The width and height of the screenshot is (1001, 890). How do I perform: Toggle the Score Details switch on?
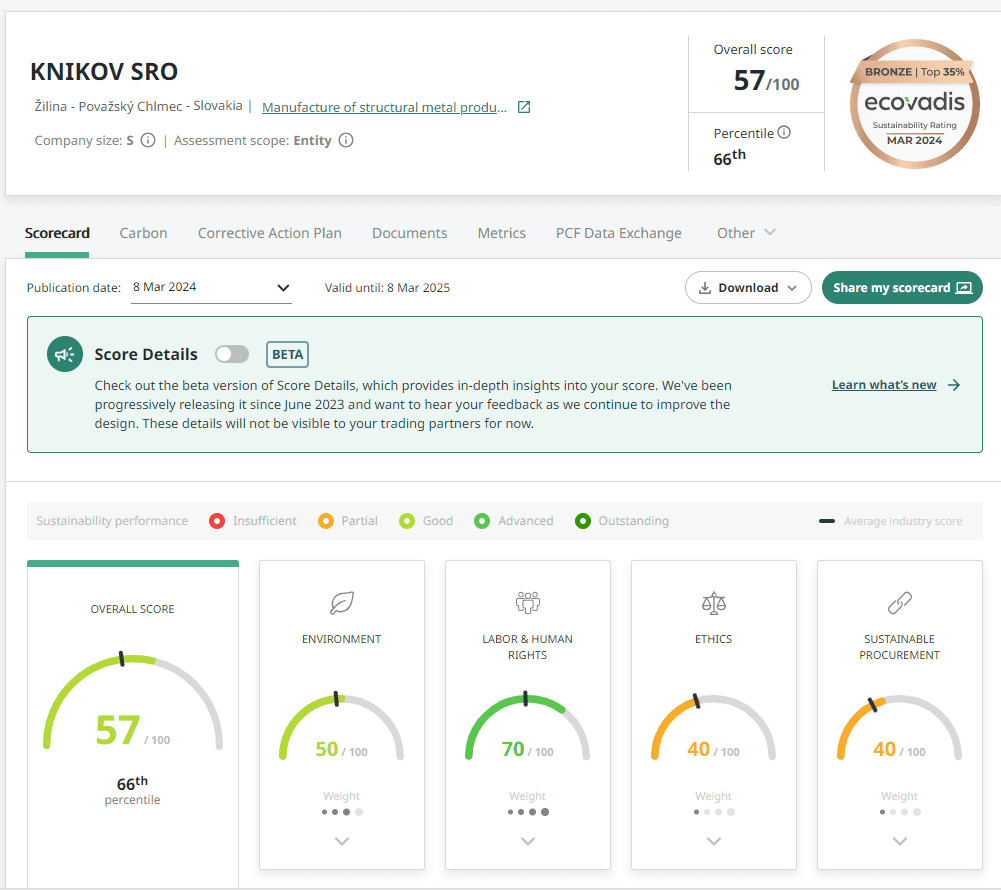[232, 354]
